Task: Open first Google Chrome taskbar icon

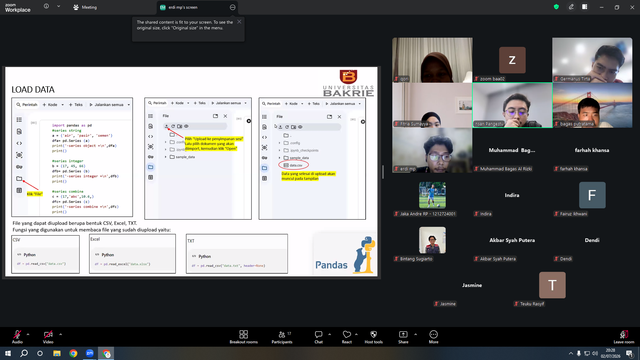Action: (x=73, y=353)
